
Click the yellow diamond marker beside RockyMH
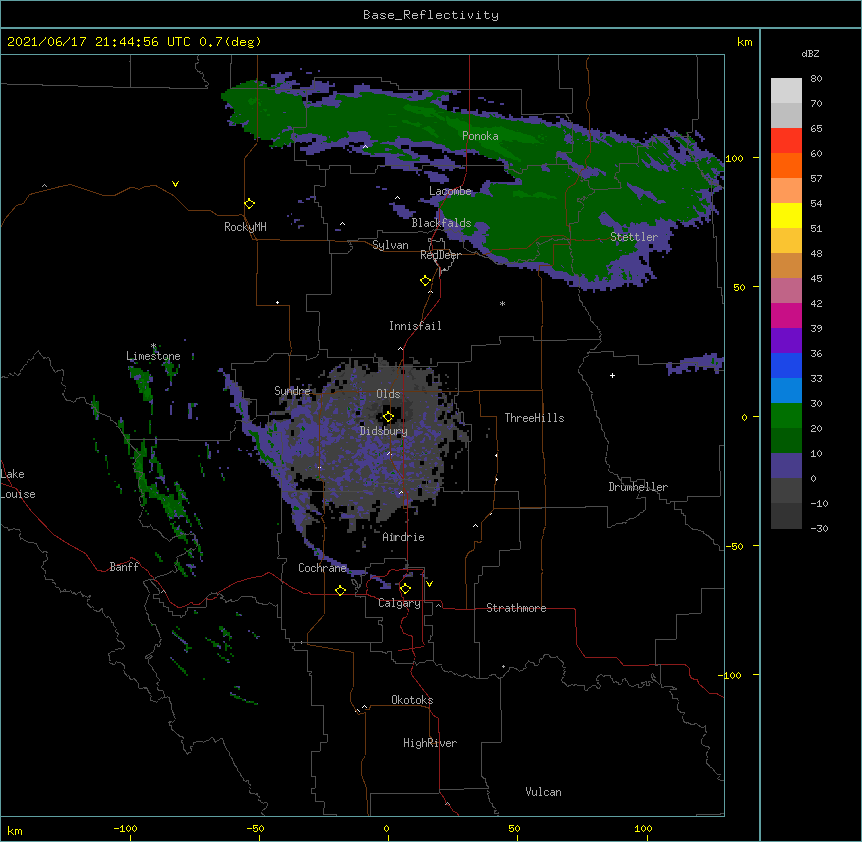250,204
